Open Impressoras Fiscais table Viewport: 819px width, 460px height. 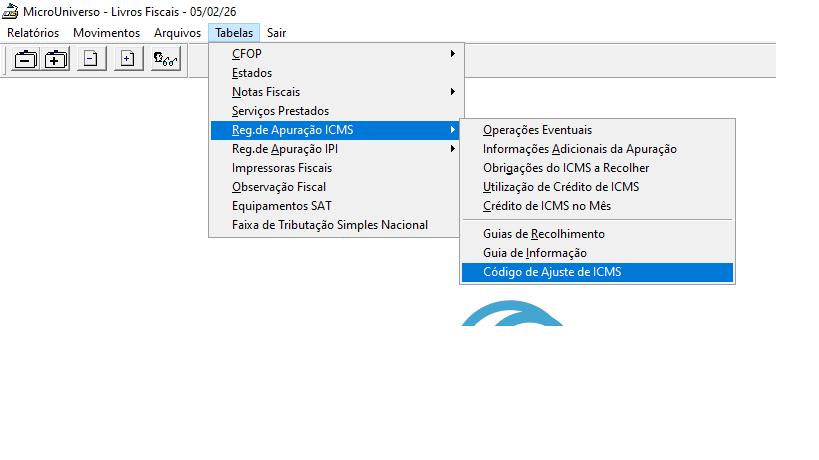coord(281,168)
